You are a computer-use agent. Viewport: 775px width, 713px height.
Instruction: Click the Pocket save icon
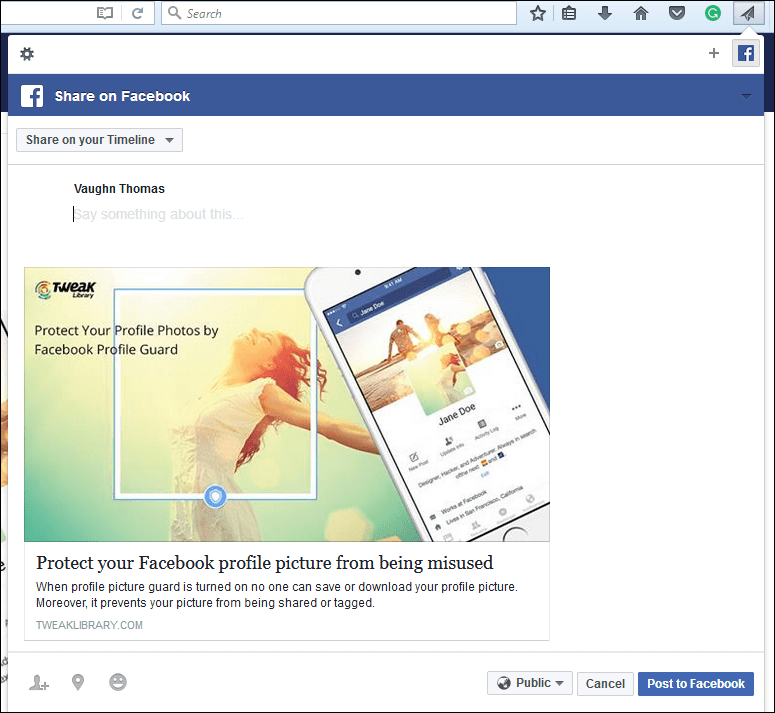[677, 13]
